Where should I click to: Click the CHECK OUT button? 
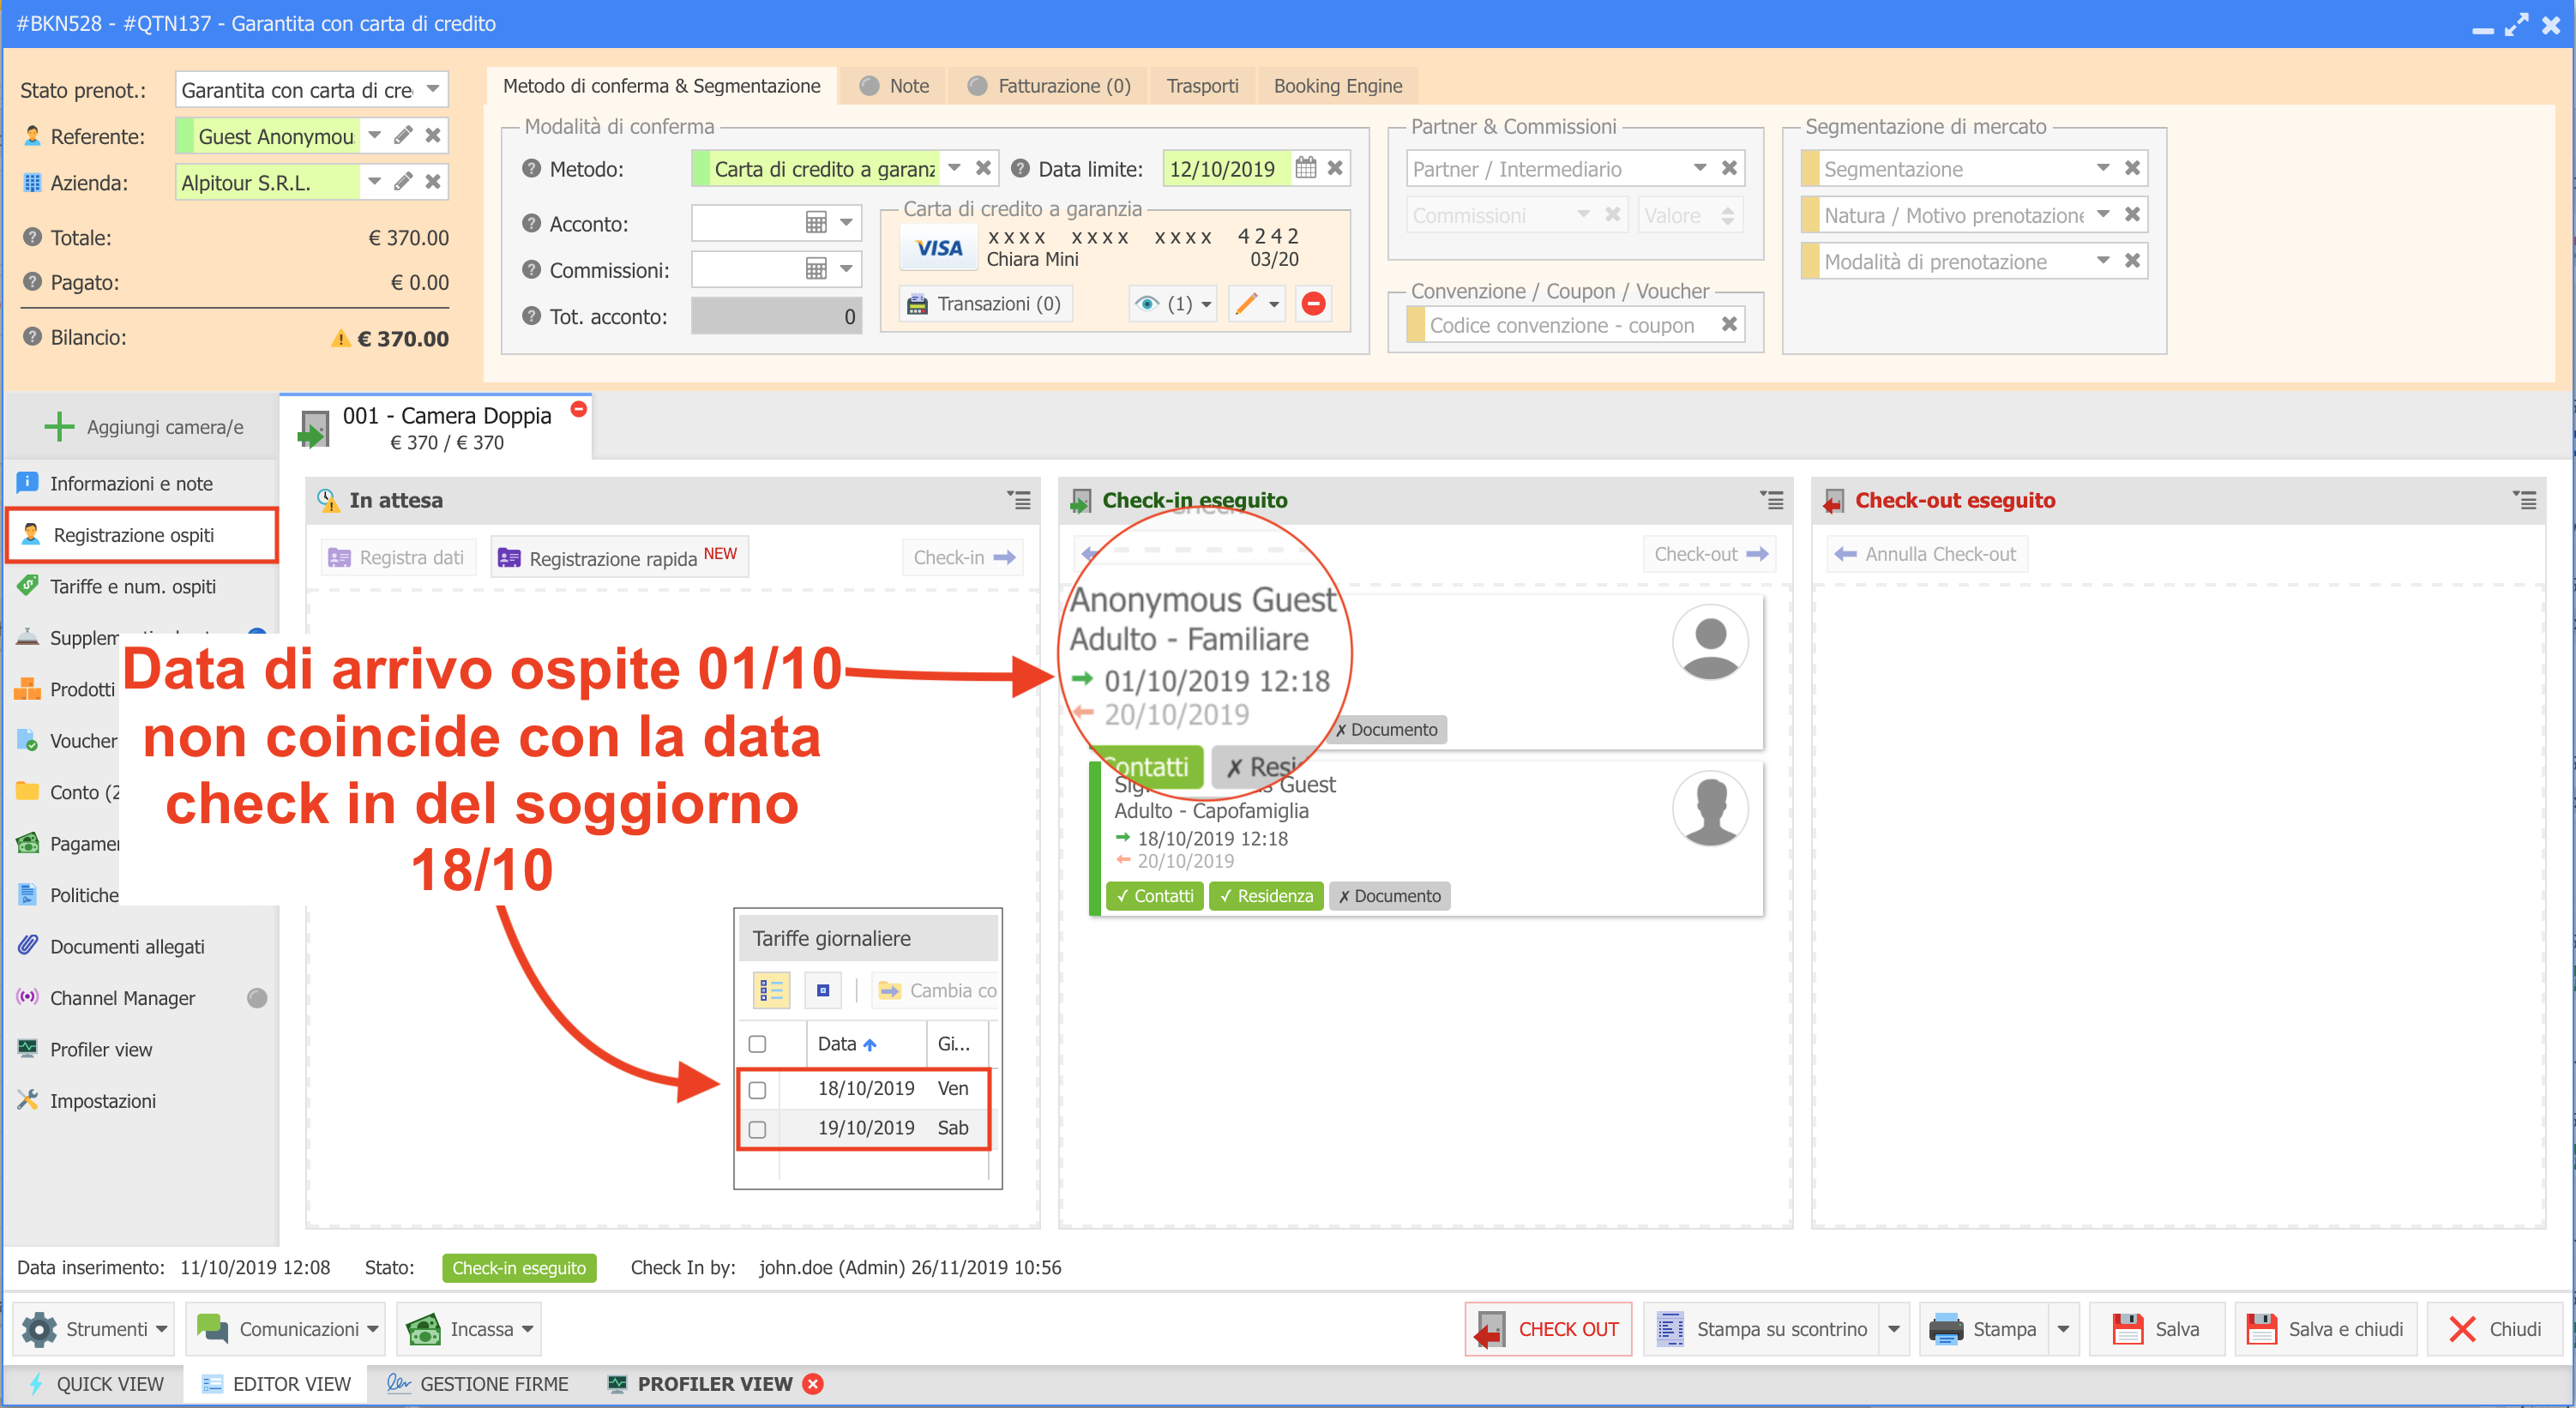(1548, 1329)
